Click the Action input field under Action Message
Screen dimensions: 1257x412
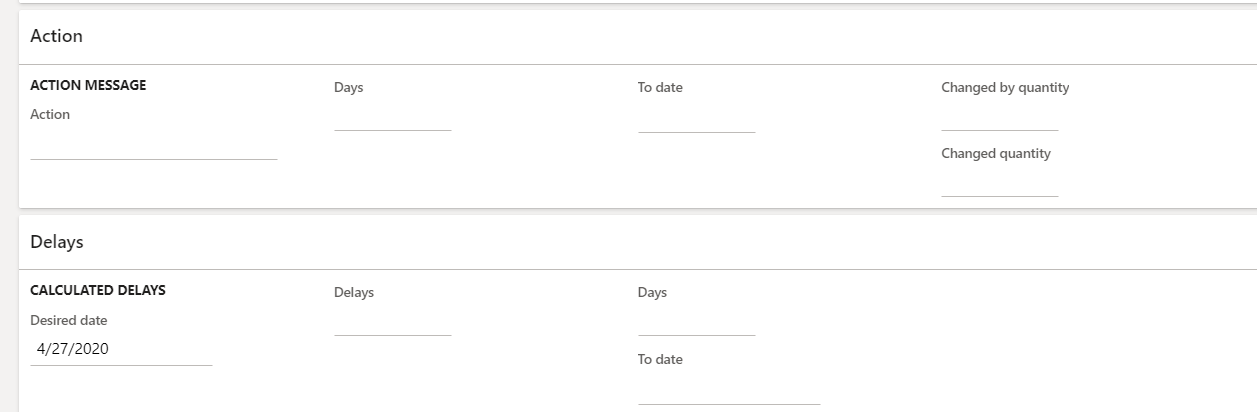(x=153, y=146)
